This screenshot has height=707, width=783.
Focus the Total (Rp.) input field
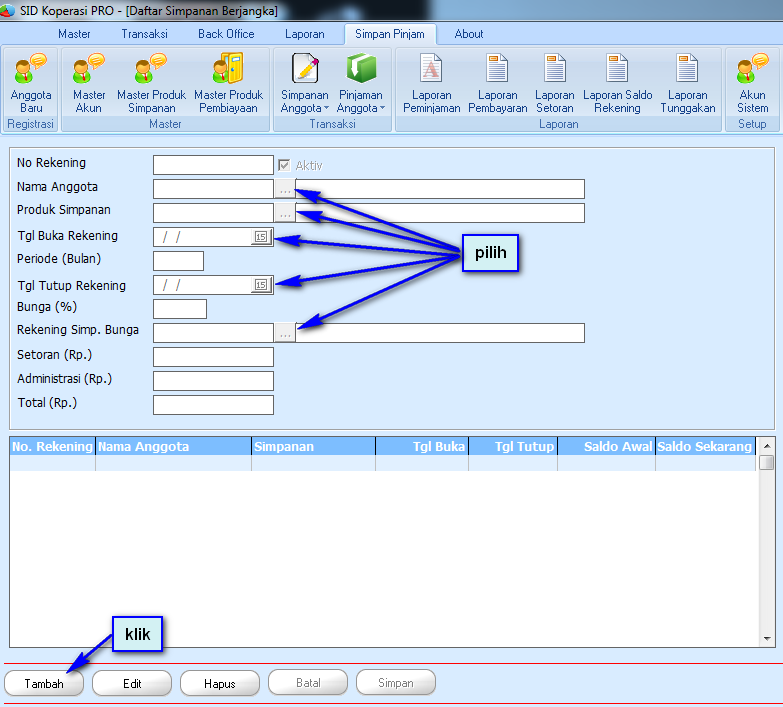(x=213, y=405)
